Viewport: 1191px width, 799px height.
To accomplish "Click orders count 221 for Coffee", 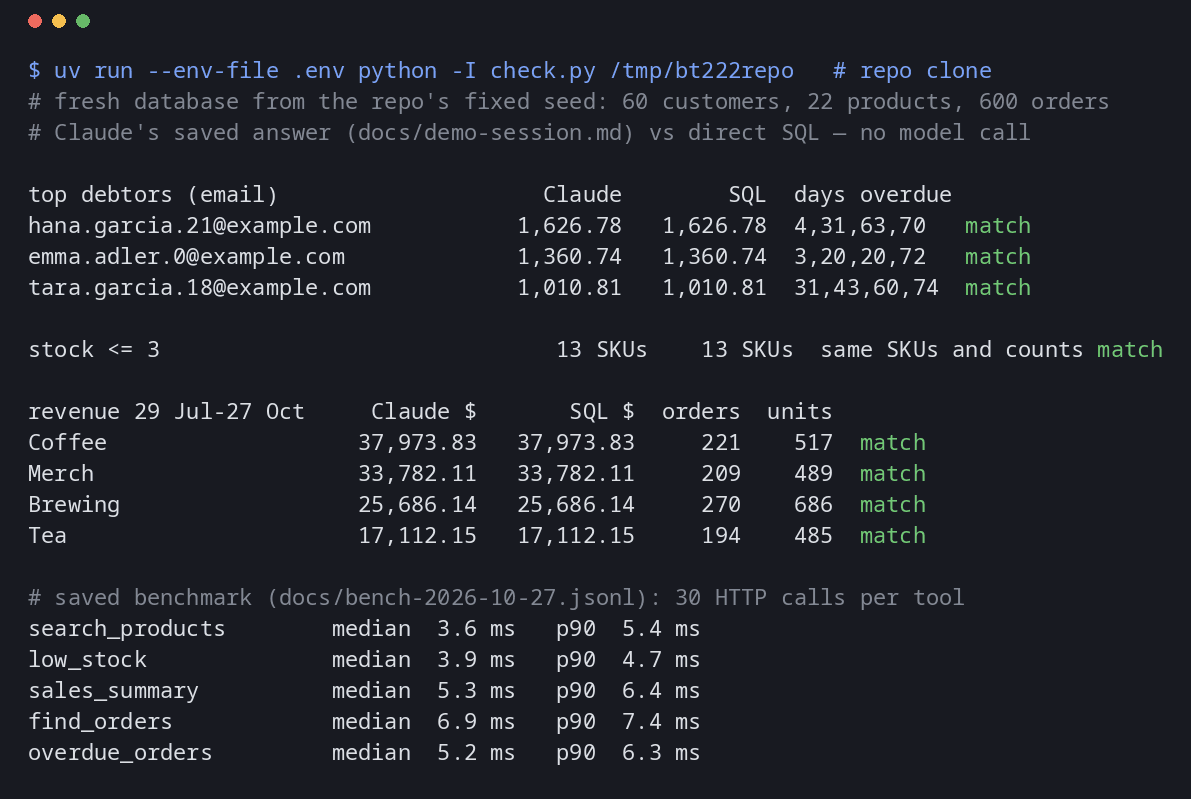I will pos(721,444).
